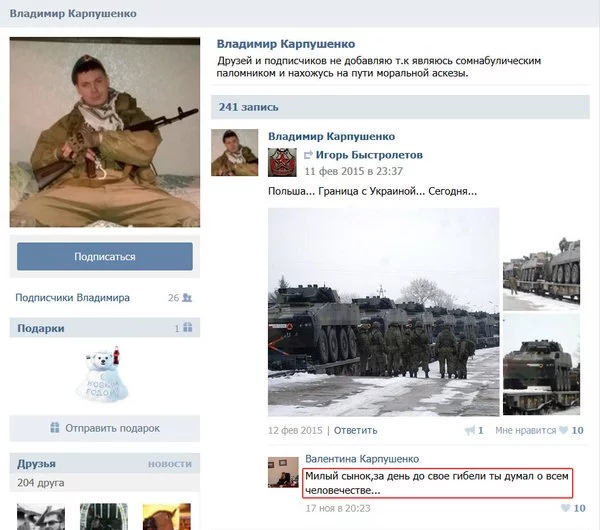Viewport: 600px width, 530px height.
Task: Click the subscribers people icon next to 26
Action: point(187,297)
